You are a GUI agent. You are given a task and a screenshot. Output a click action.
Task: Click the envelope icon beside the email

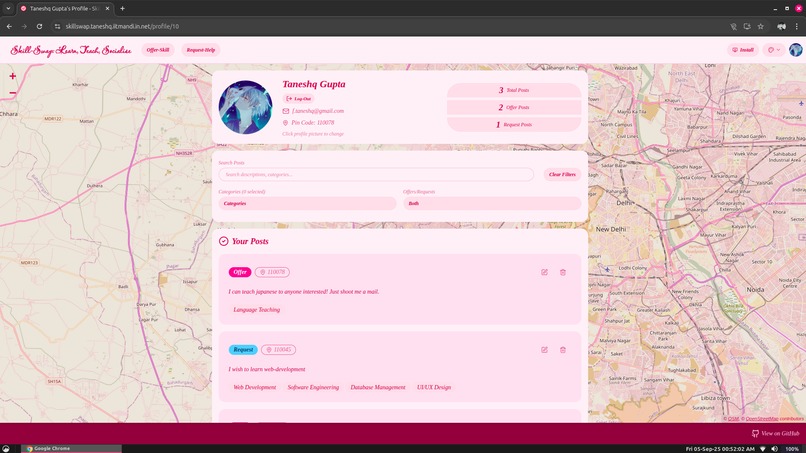(x=286, y=111)
